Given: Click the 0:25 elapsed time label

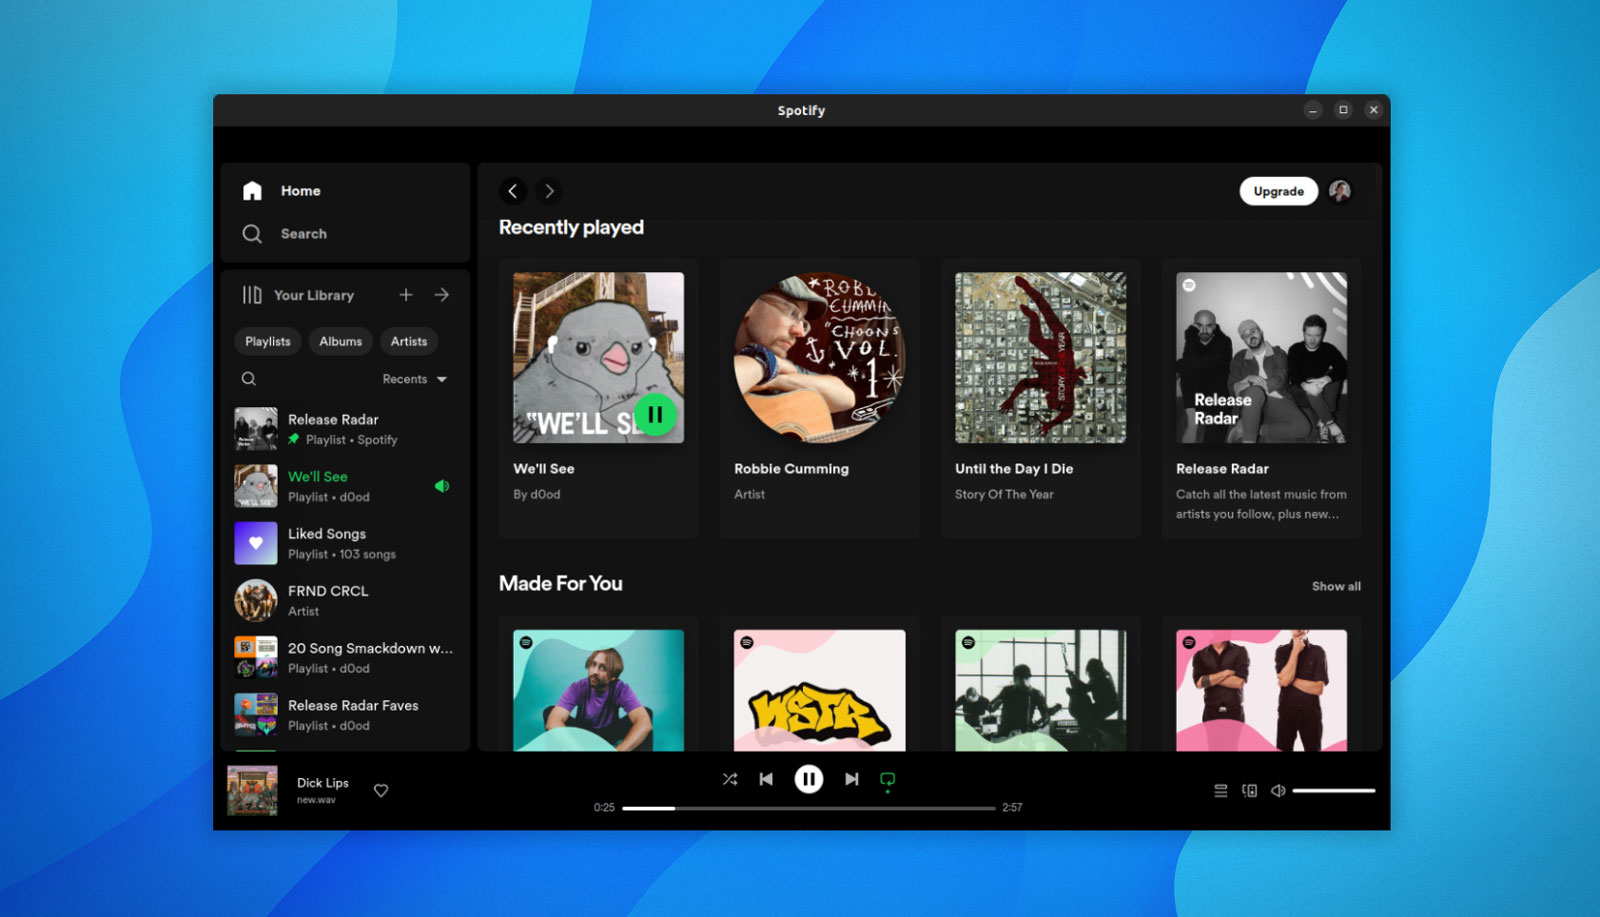Looking at the screenshot, I should pos(604,808).
